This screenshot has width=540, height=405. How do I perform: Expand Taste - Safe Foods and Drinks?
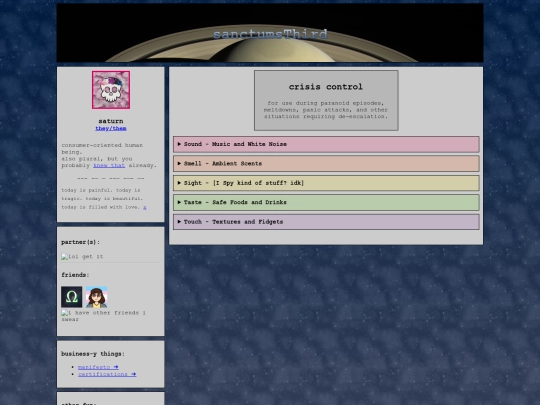coord(326,202)
